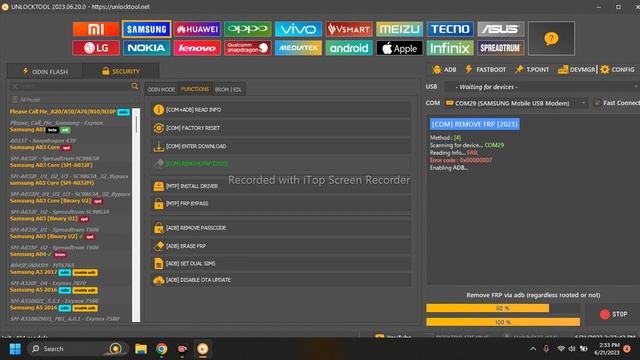Click the model search magnifier icon
Screen dimensions: 640x360
pyautogui.click(x=135, y=86)
